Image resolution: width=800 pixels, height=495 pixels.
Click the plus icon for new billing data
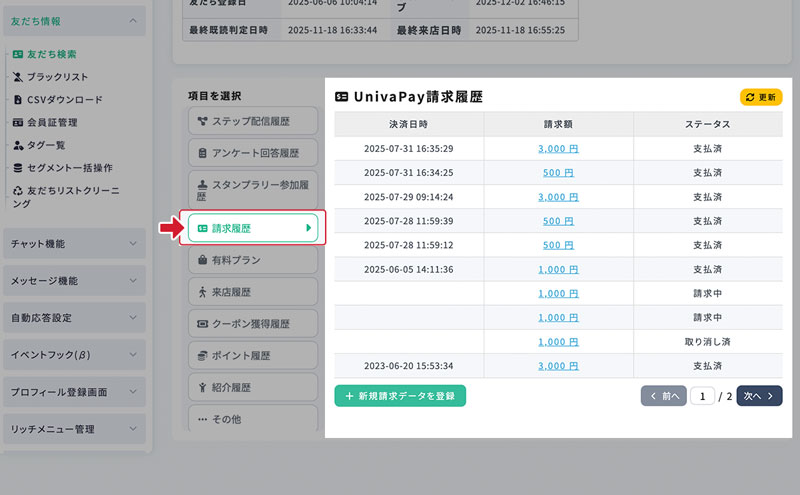[x=349, y=396]
